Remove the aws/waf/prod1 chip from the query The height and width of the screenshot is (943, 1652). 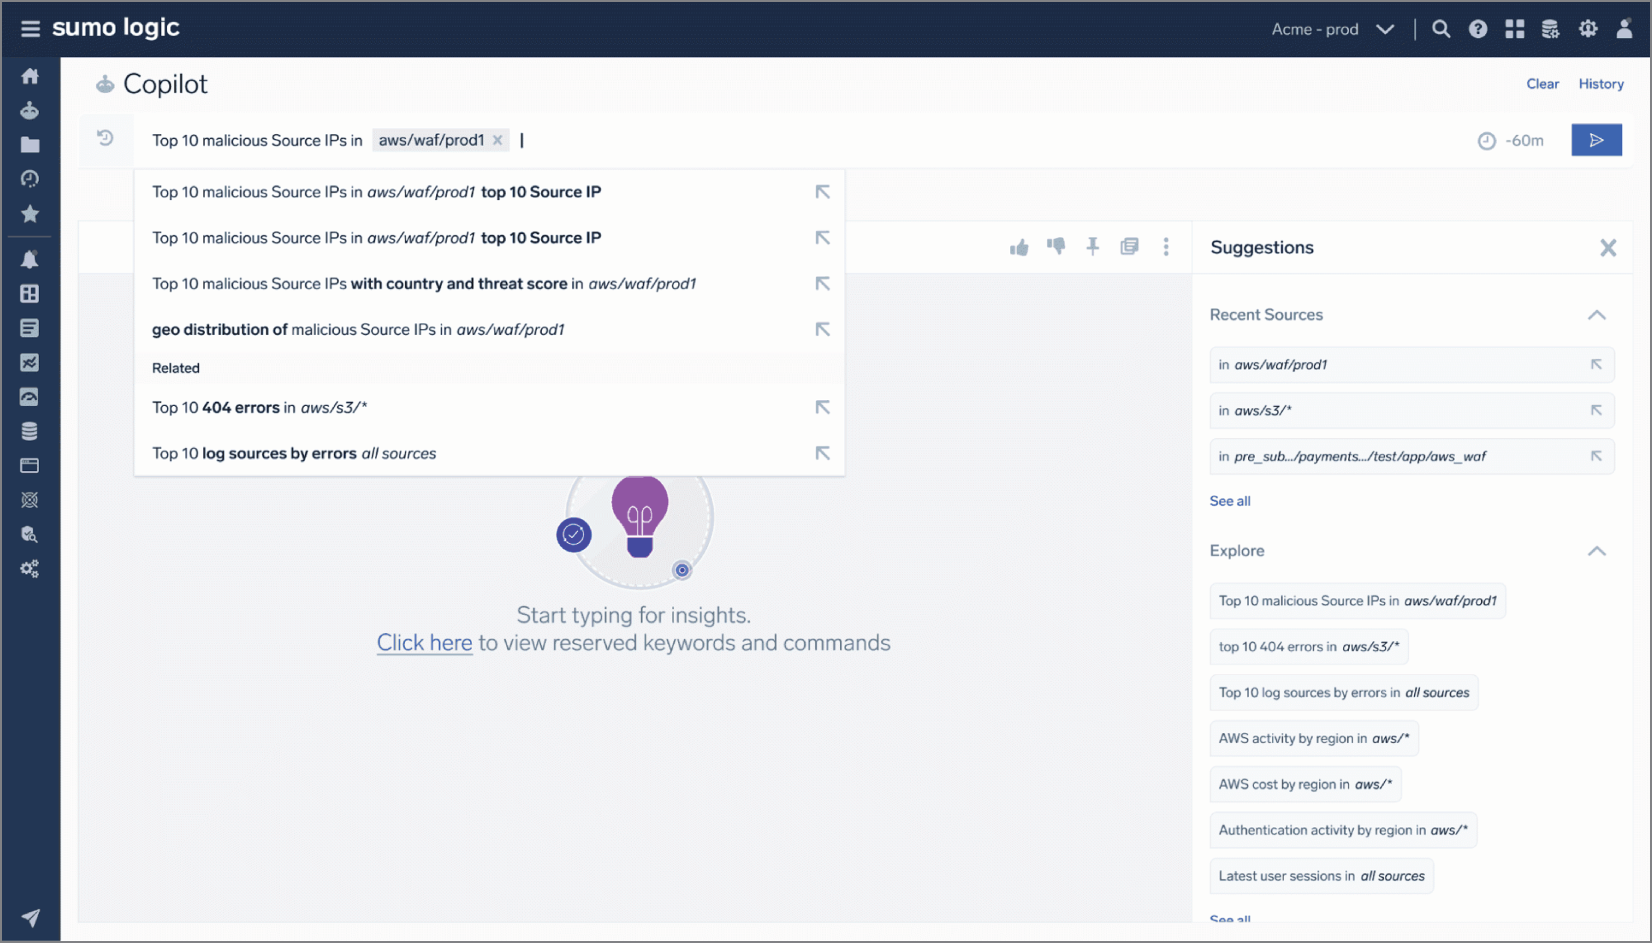coord(497,140)
